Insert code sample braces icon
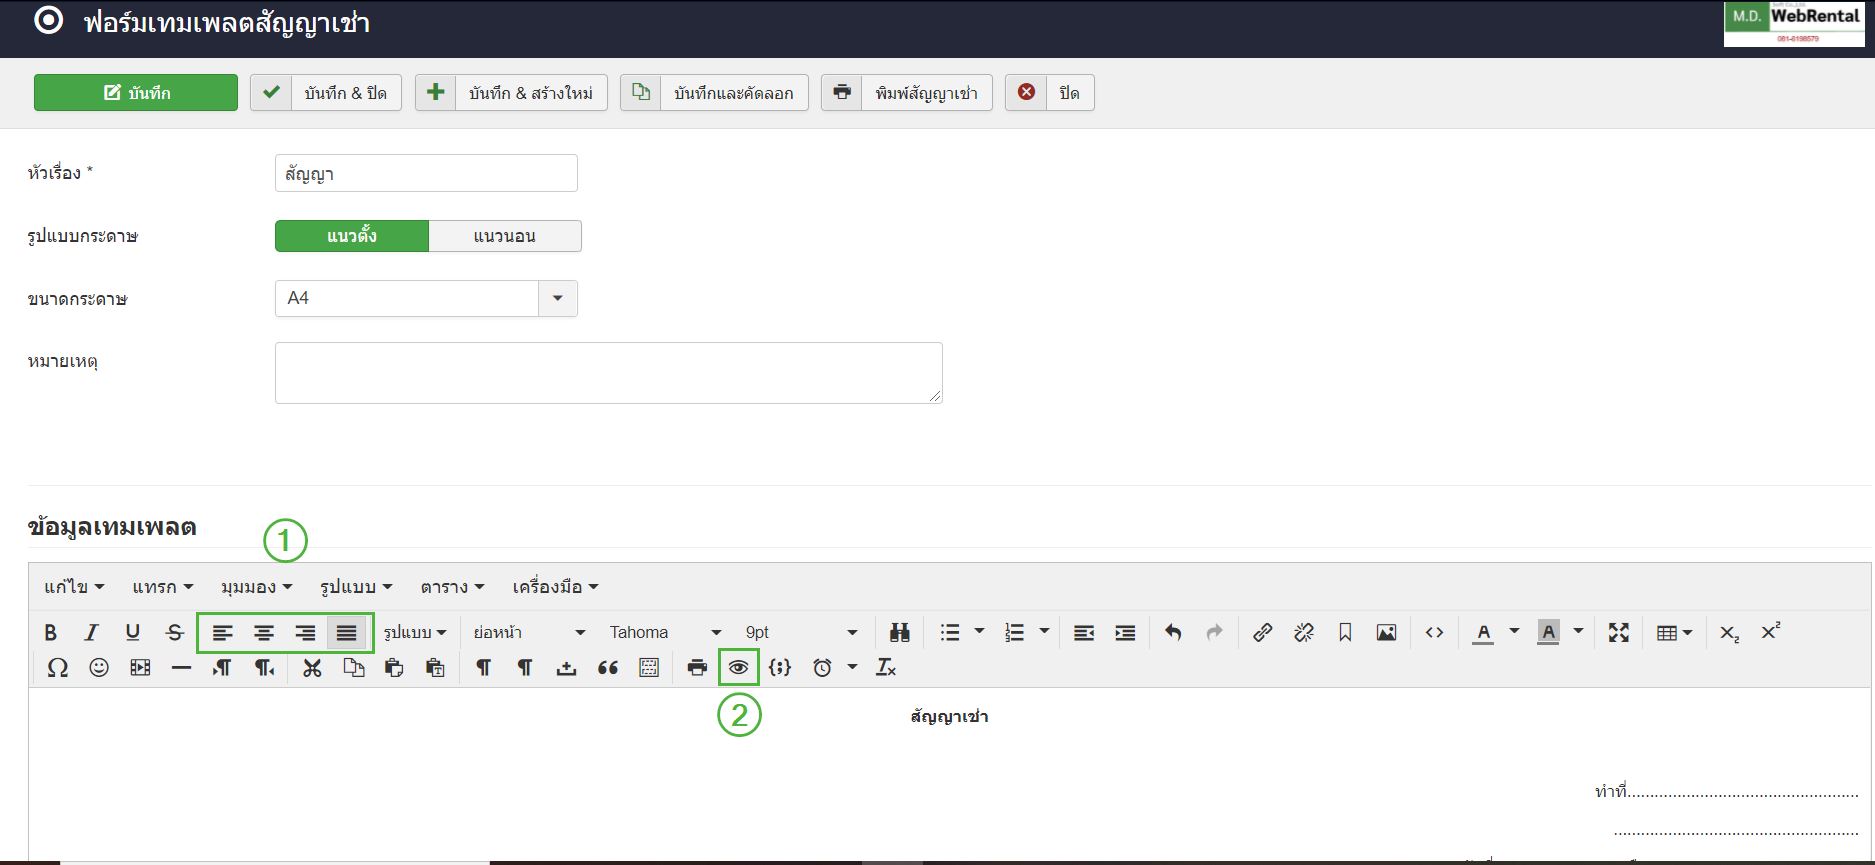The image size is (1875, 865). pos(780,667)
